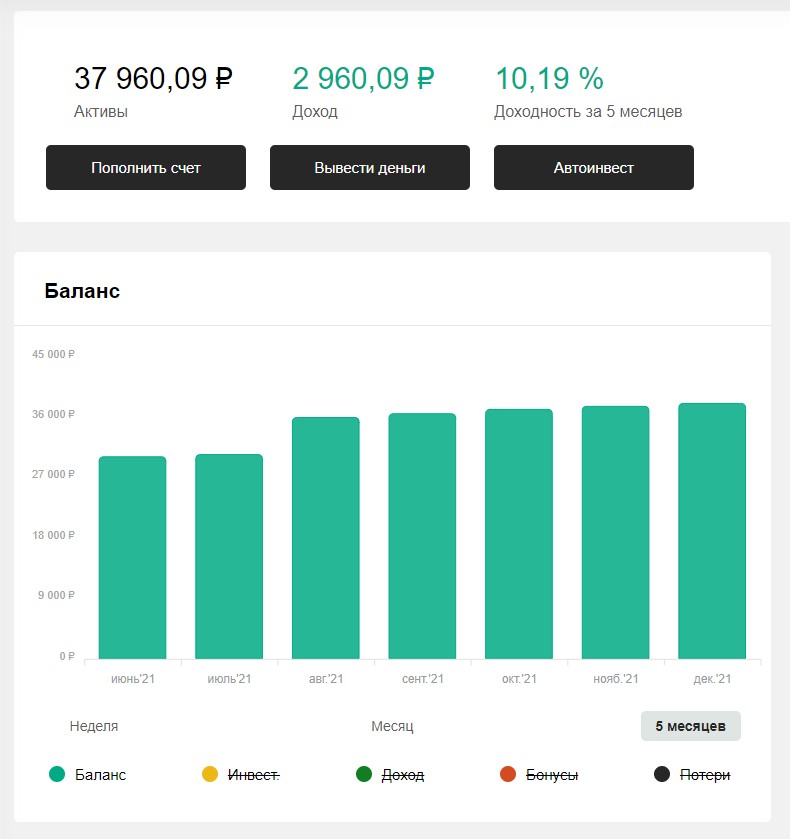The image size is (790, 839).
Task: Show the Потери series label
Action: point(705,775)
